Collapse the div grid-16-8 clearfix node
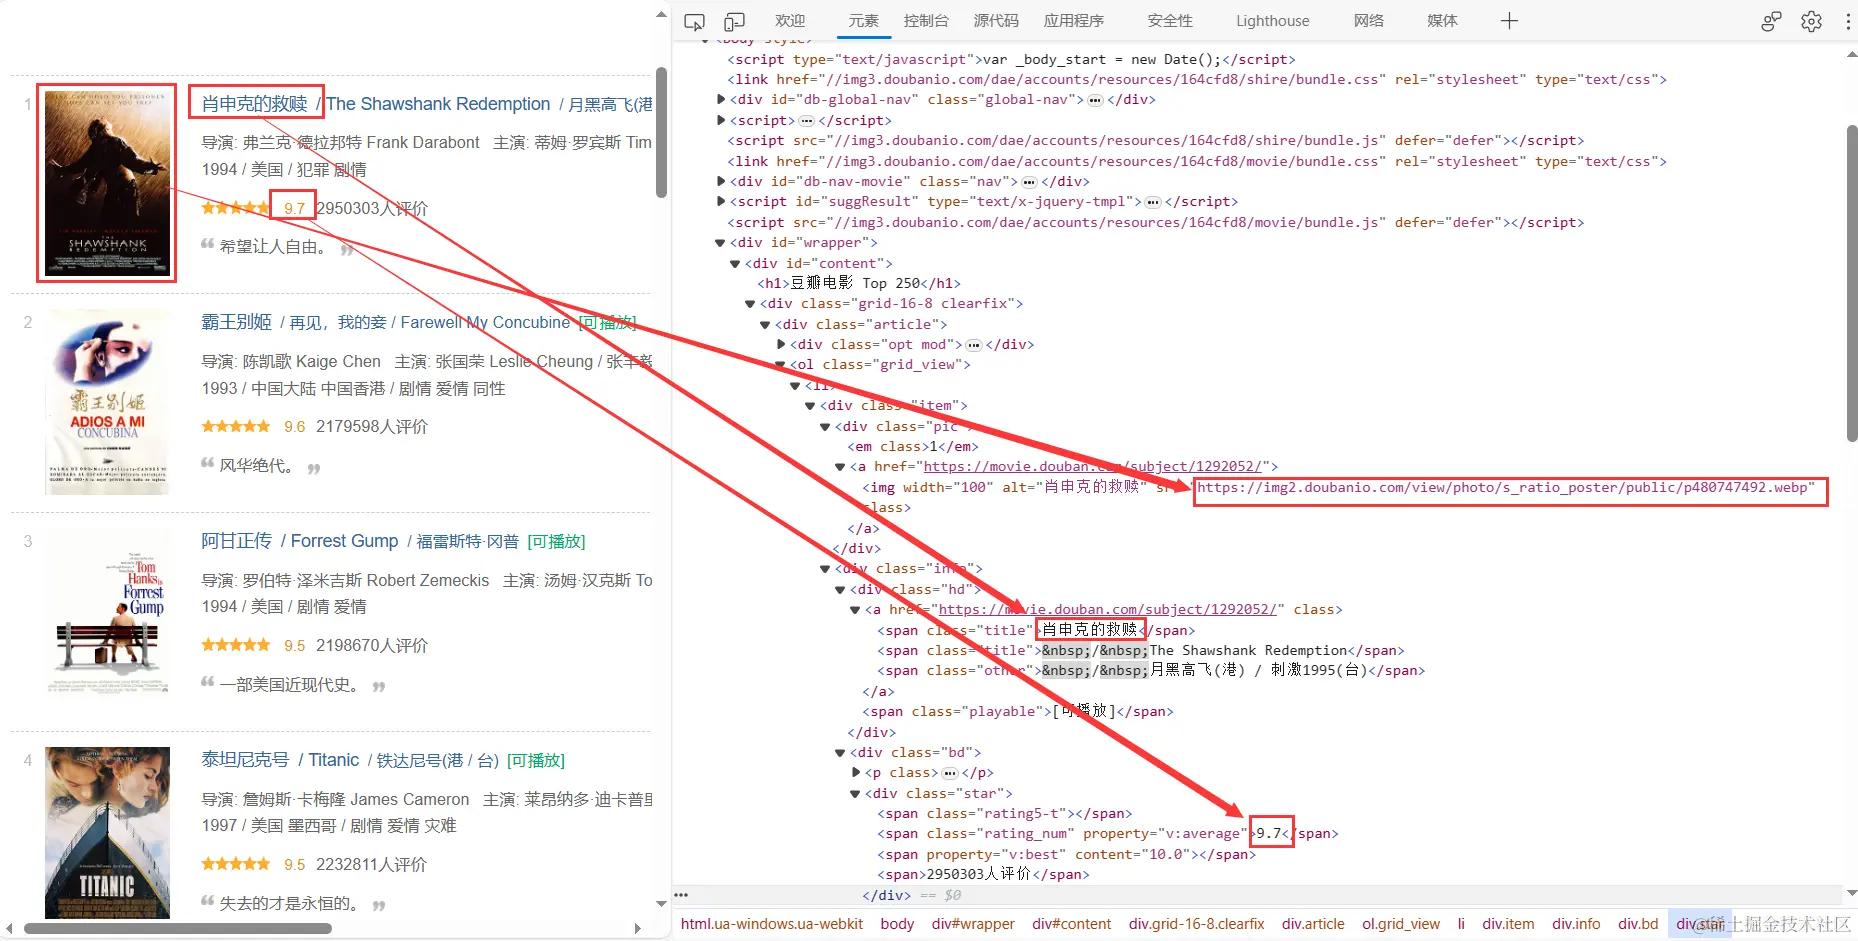This screenshot has height=941, width=1858. click(x=751, y=304)
